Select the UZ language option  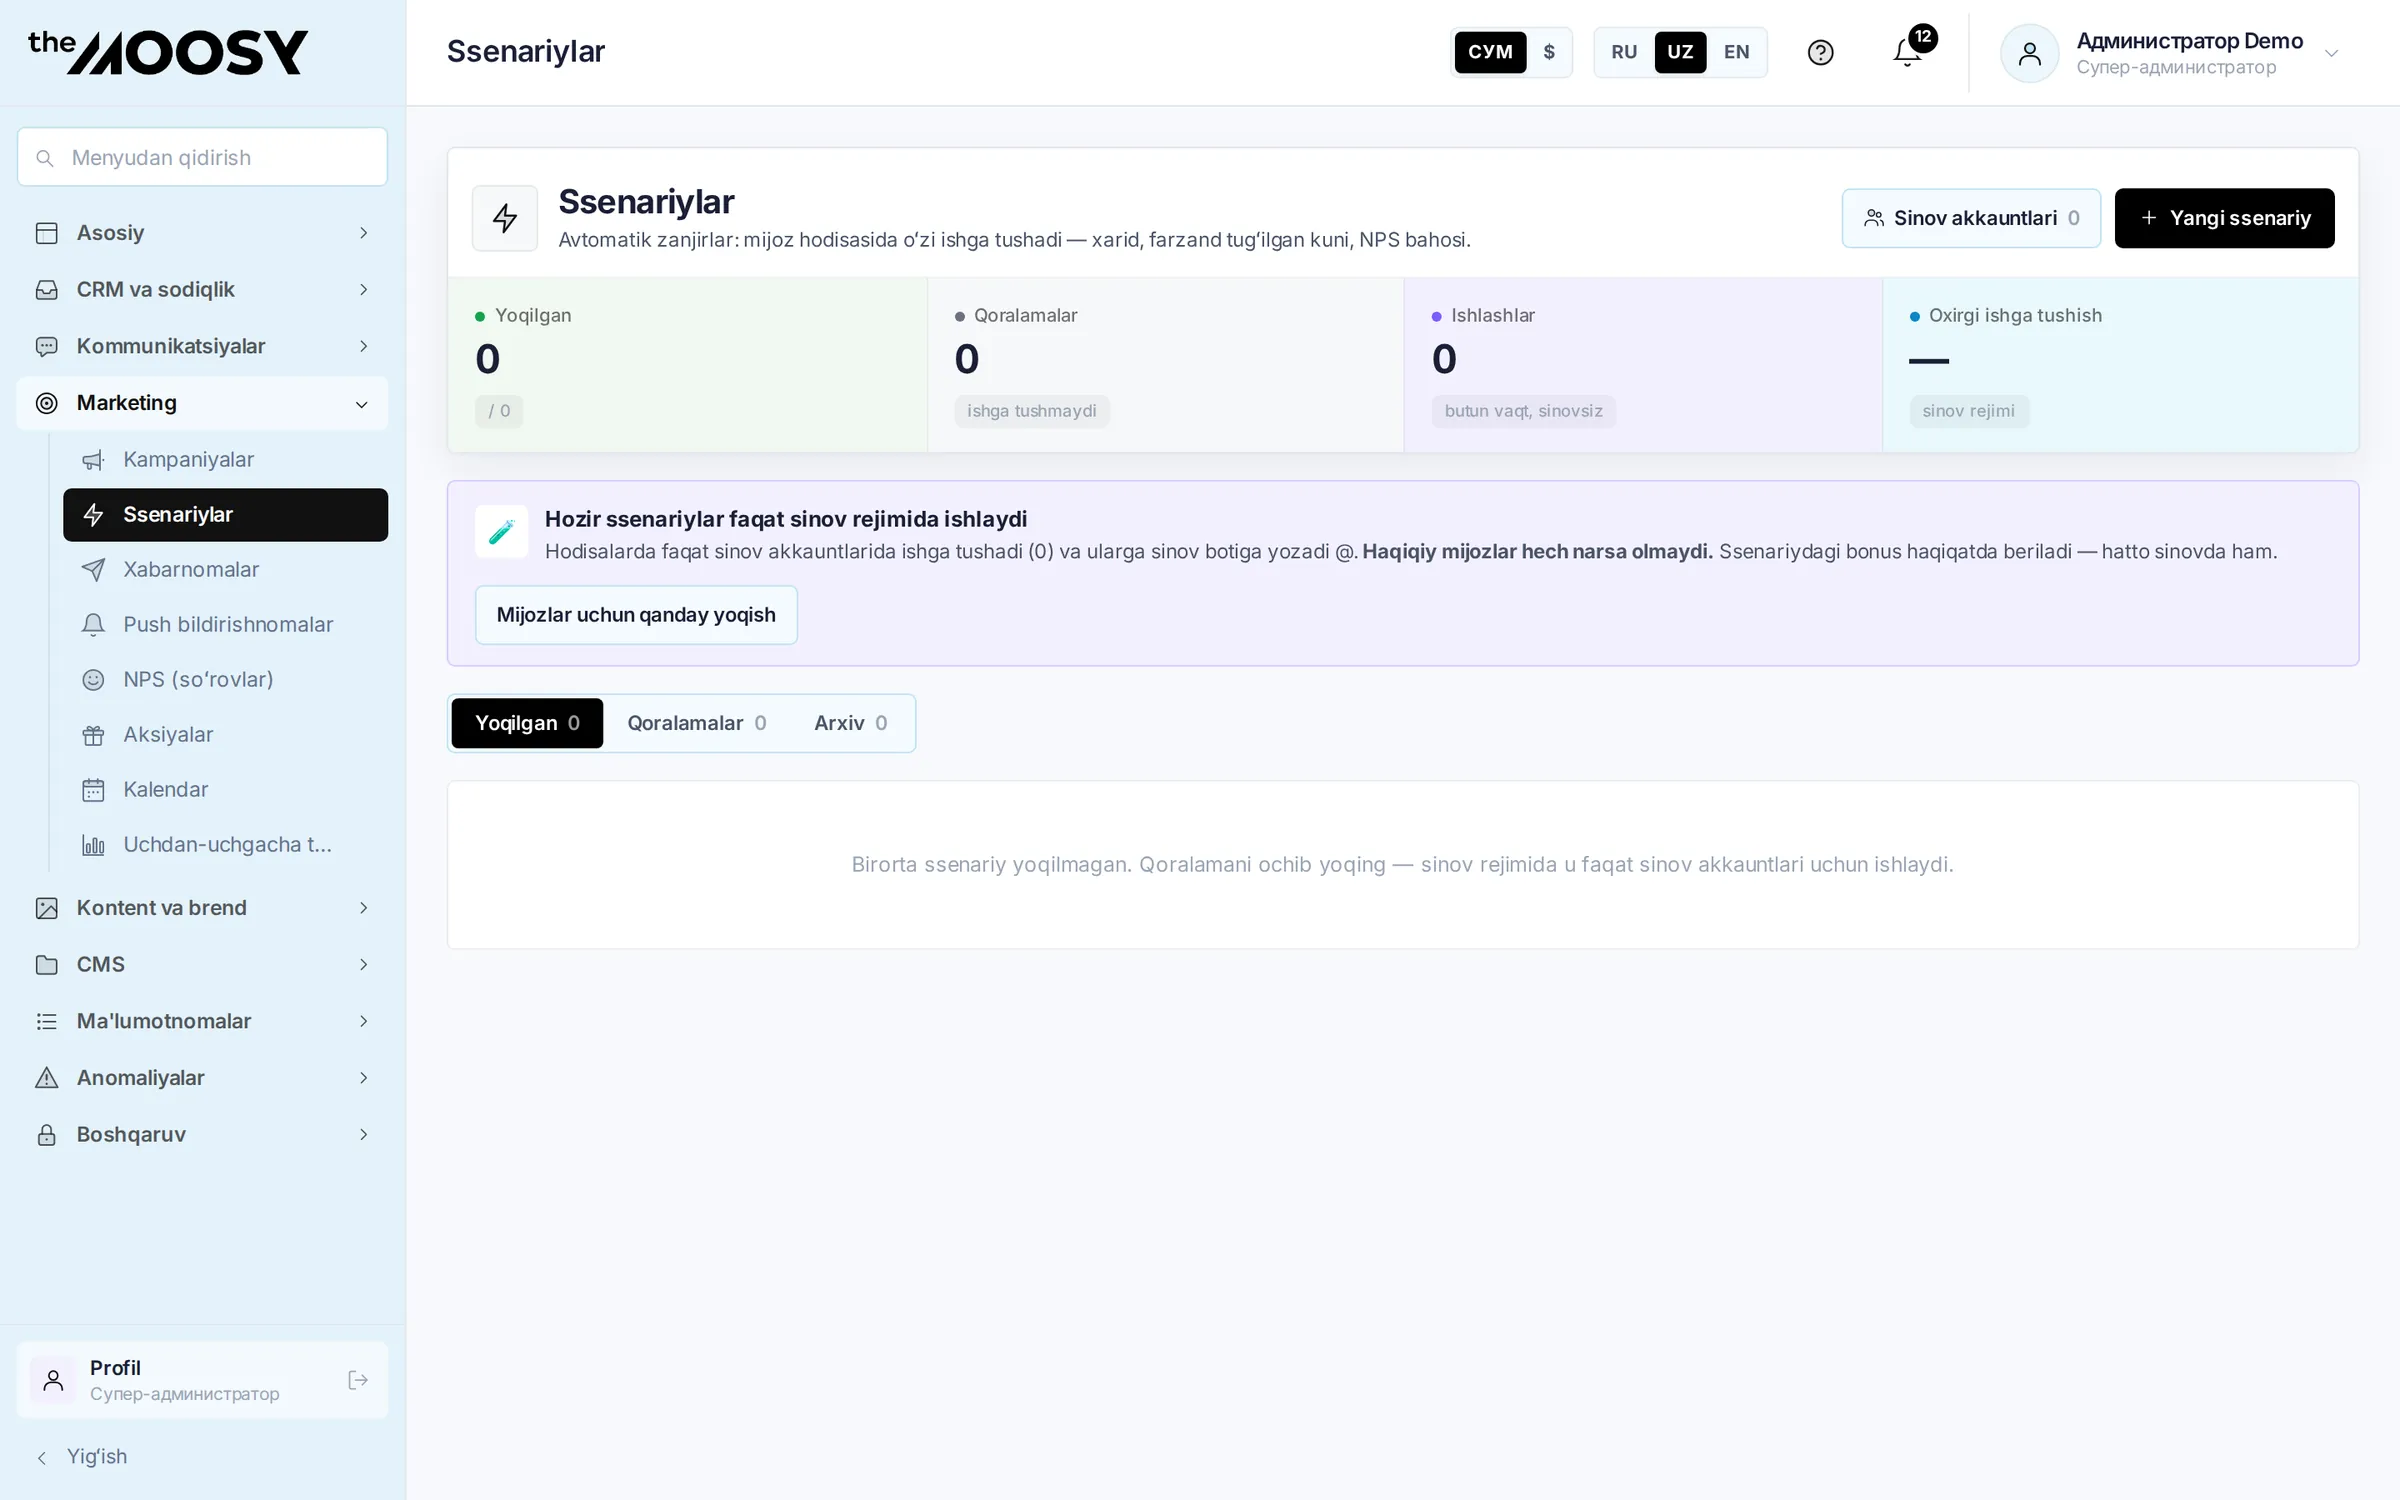tap(1680, 52)
